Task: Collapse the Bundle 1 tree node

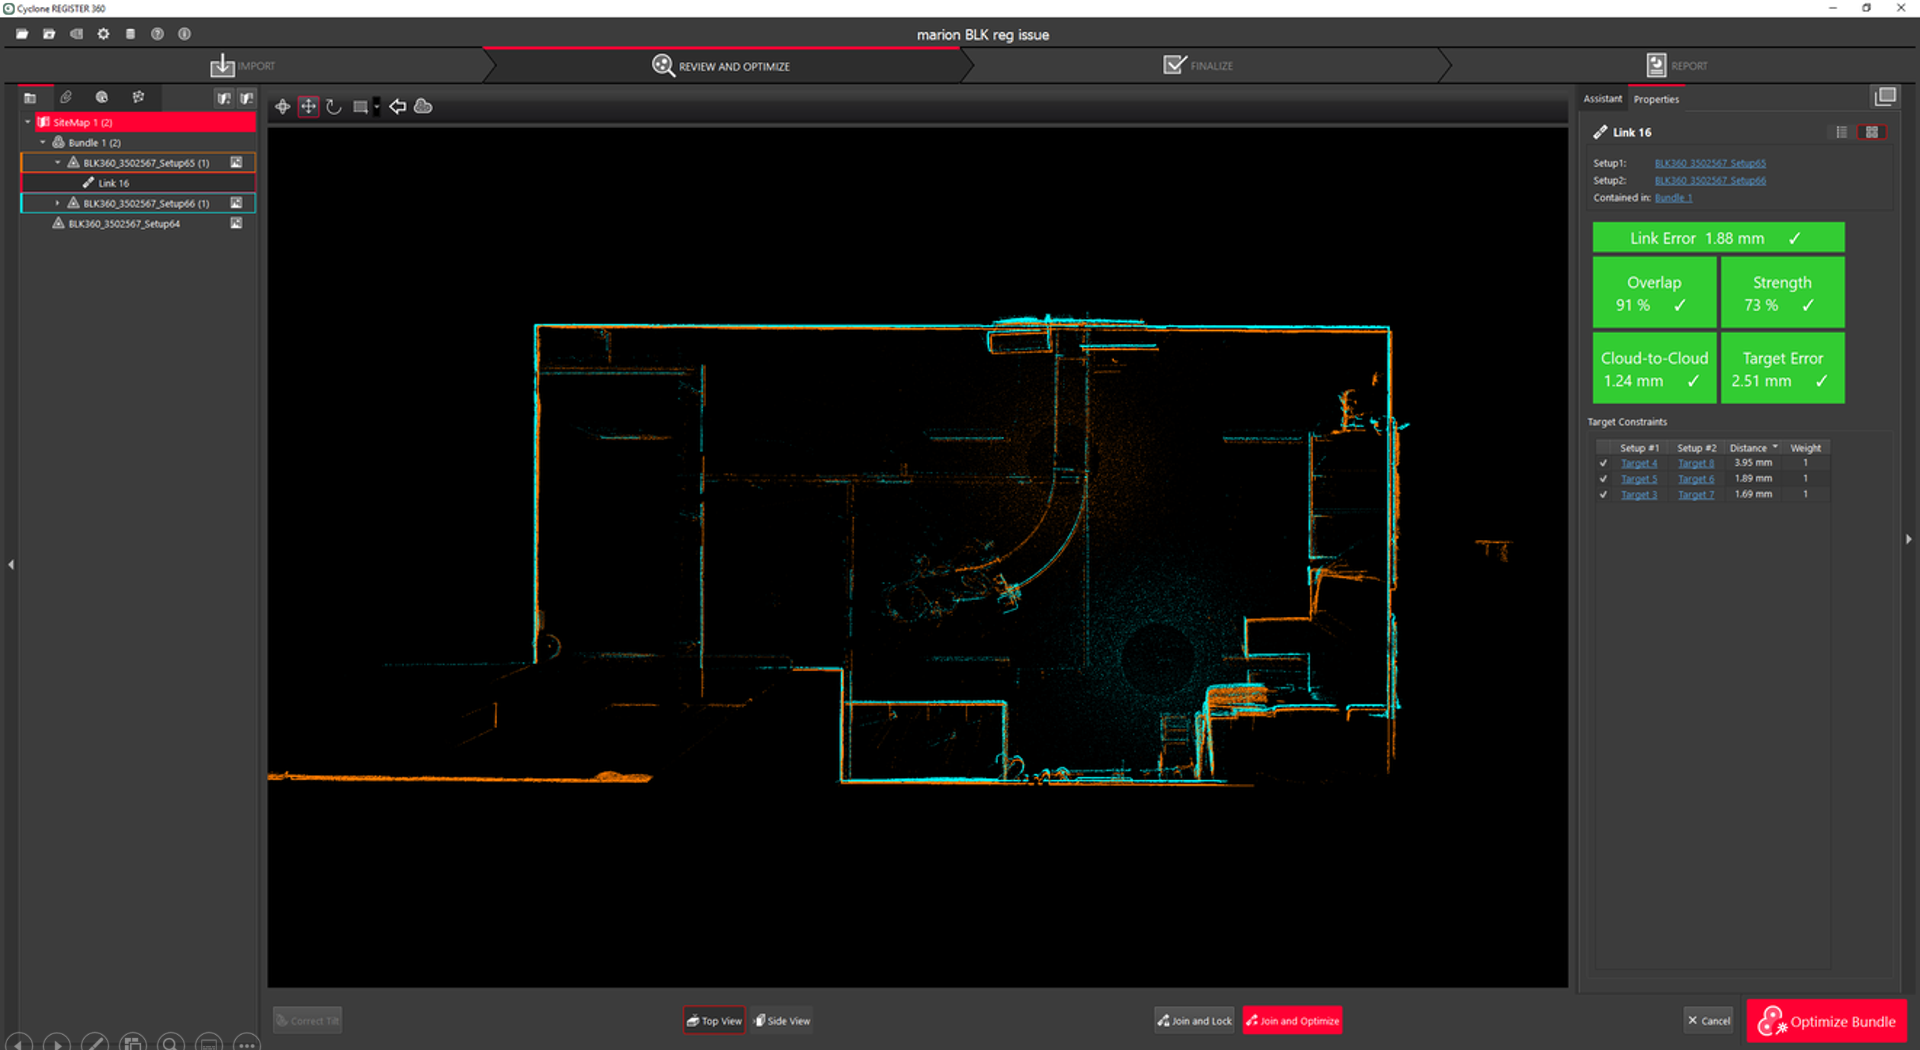Action: tap(43, 142)
